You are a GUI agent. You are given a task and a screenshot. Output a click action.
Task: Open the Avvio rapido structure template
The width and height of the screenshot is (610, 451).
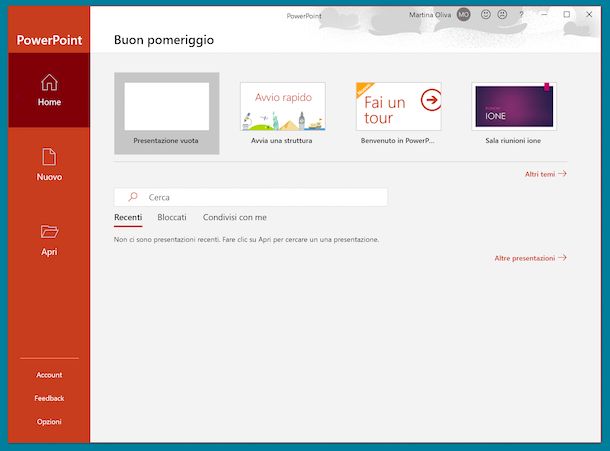coord(283,106)
